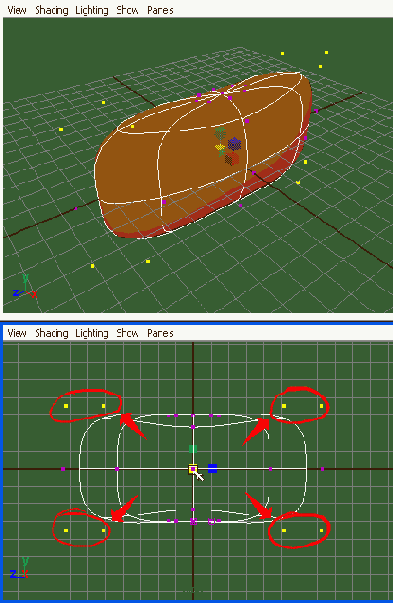Open the Shading menu in the perspective viewport

(52, 10)
